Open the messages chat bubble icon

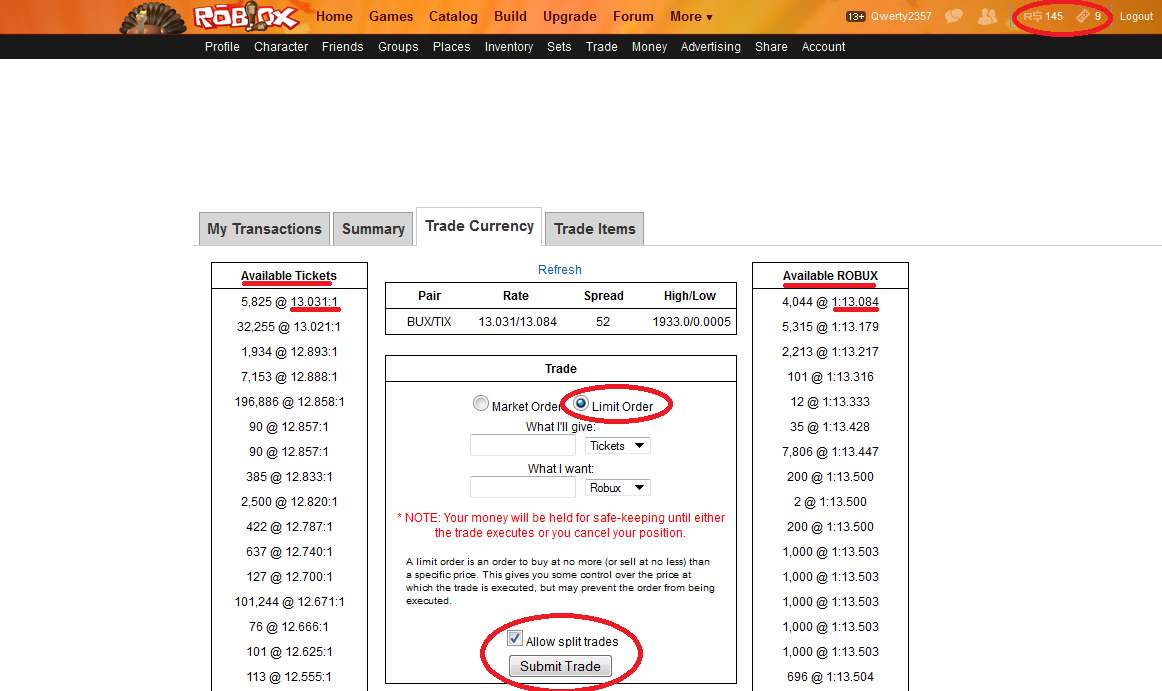pyautogui.click(x=954, y=16)
